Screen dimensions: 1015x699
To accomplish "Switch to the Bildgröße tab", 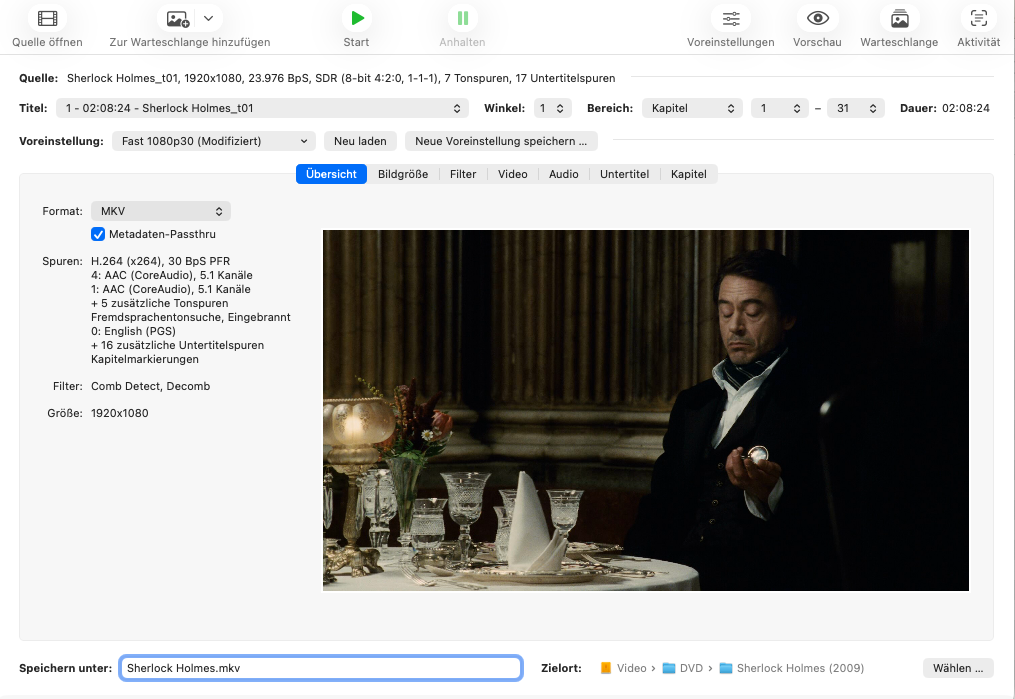I will 403,174.
